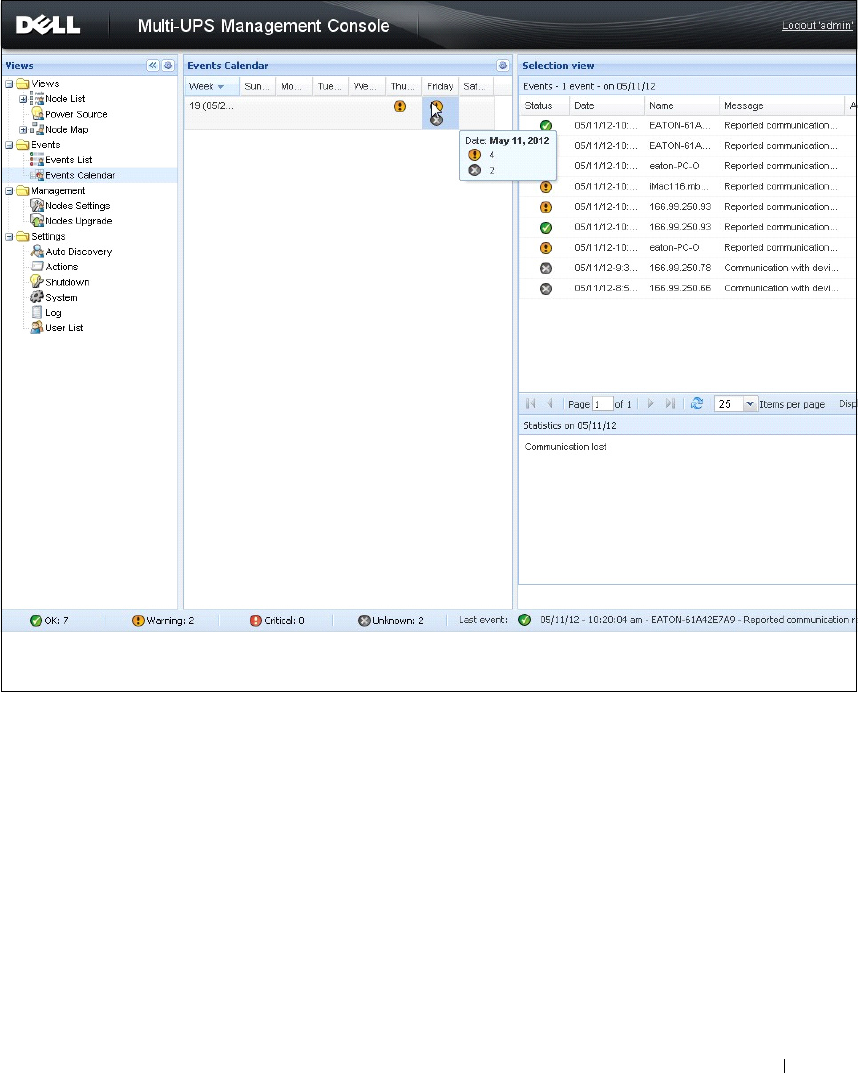
Task: Select 166.99.250.66 event row
Action: (688, 288)
